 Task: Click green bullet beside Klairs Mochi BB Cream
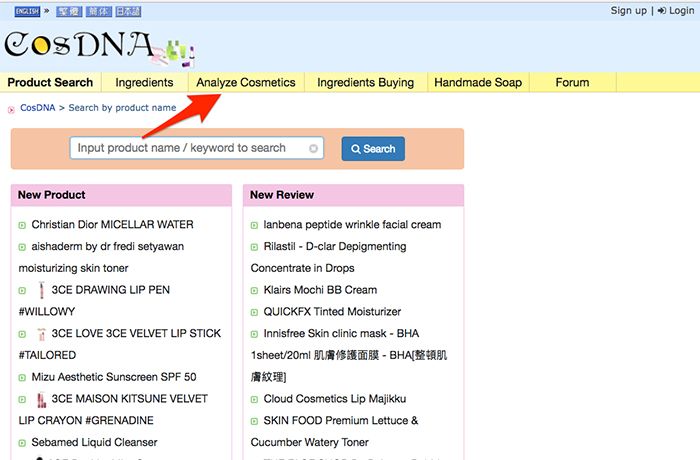point(254,291)
